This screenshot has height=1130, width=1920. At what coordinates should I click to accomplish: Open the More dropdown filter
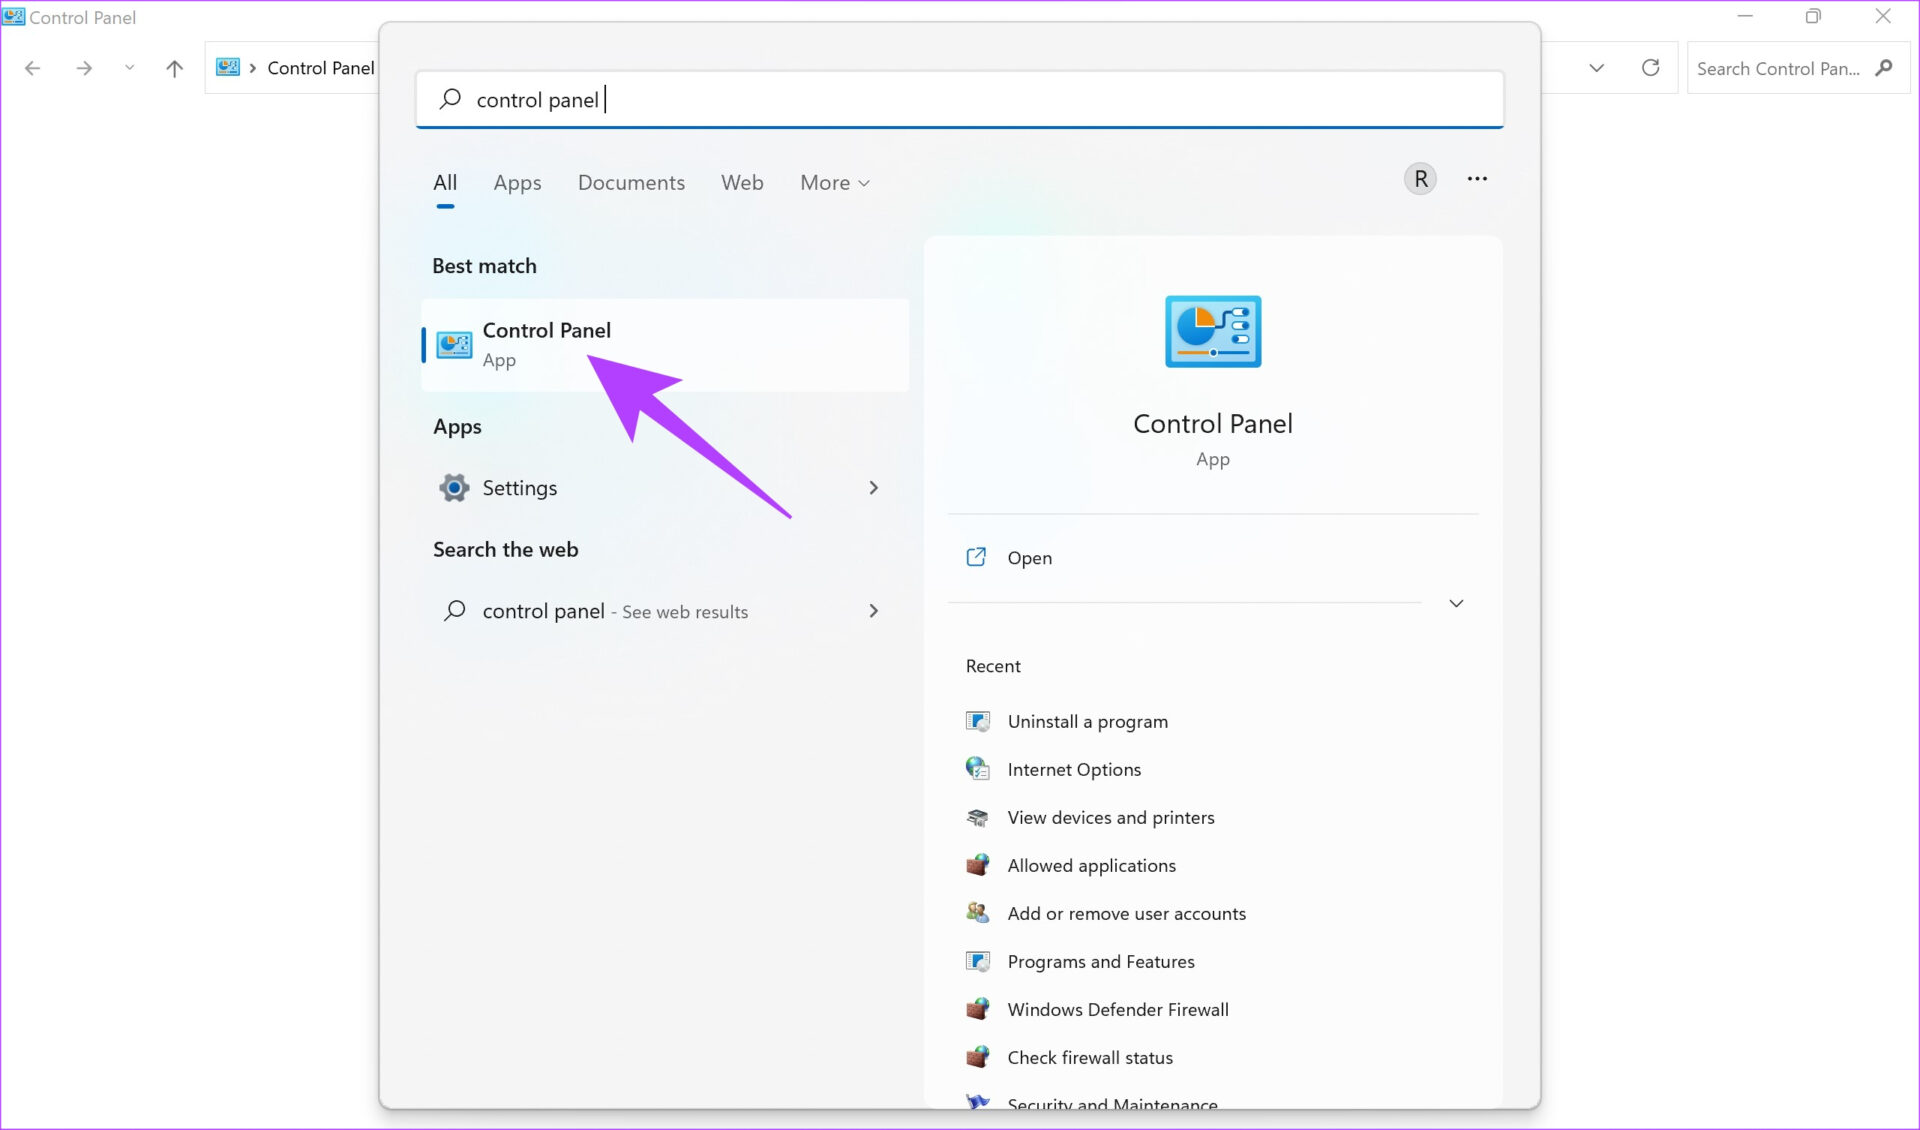tap(835, 183)
